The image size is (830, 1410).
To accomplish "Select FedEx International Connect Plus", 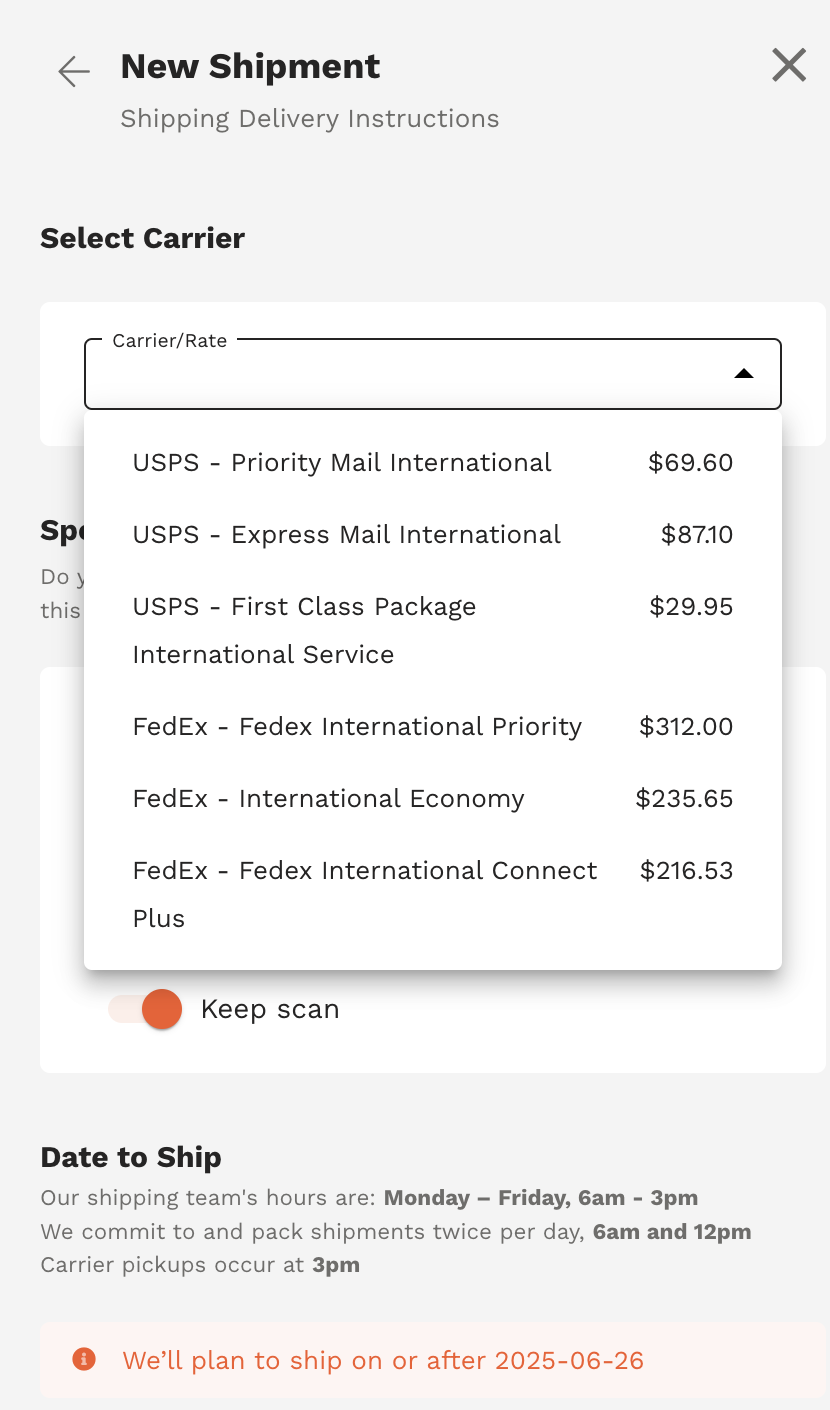I will tap(365, 893).
